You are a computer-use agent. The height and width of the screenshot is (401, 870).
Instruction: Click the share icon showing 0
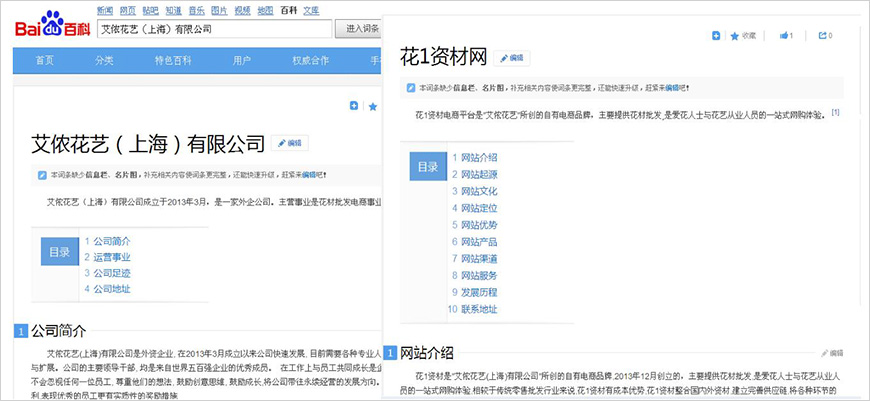point(824,36)
